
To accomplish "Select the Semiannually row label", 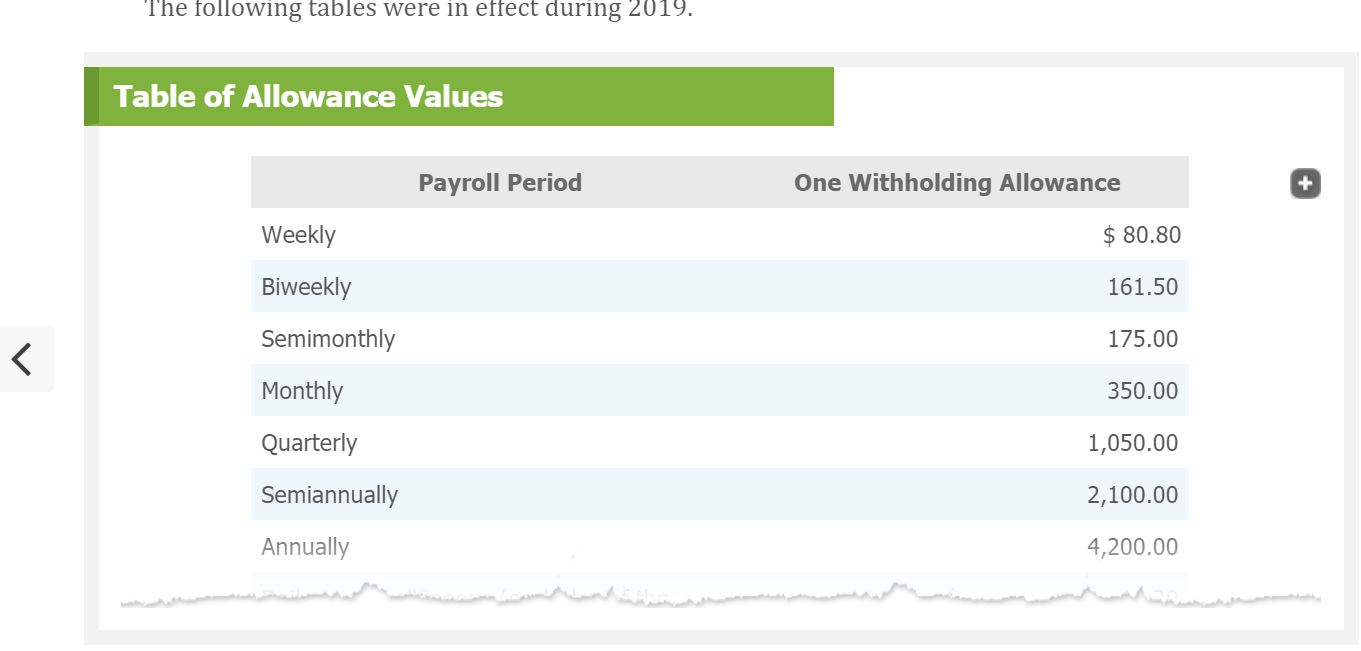I will tap(329, 495).
